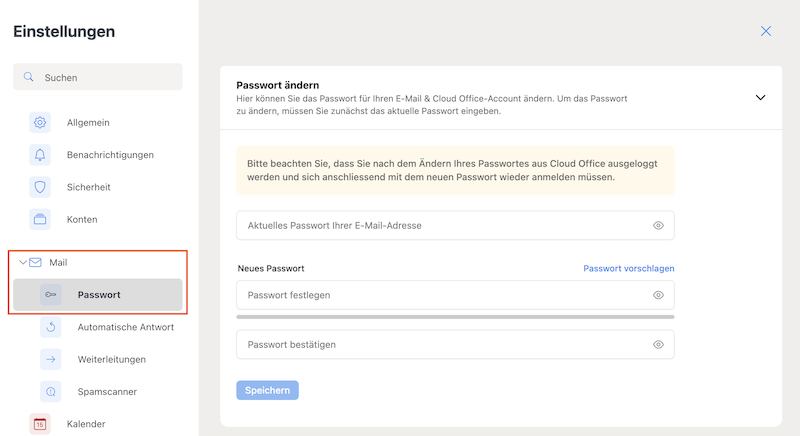
Task: Click the Speichern button
Action: click(x=267, y=390)
